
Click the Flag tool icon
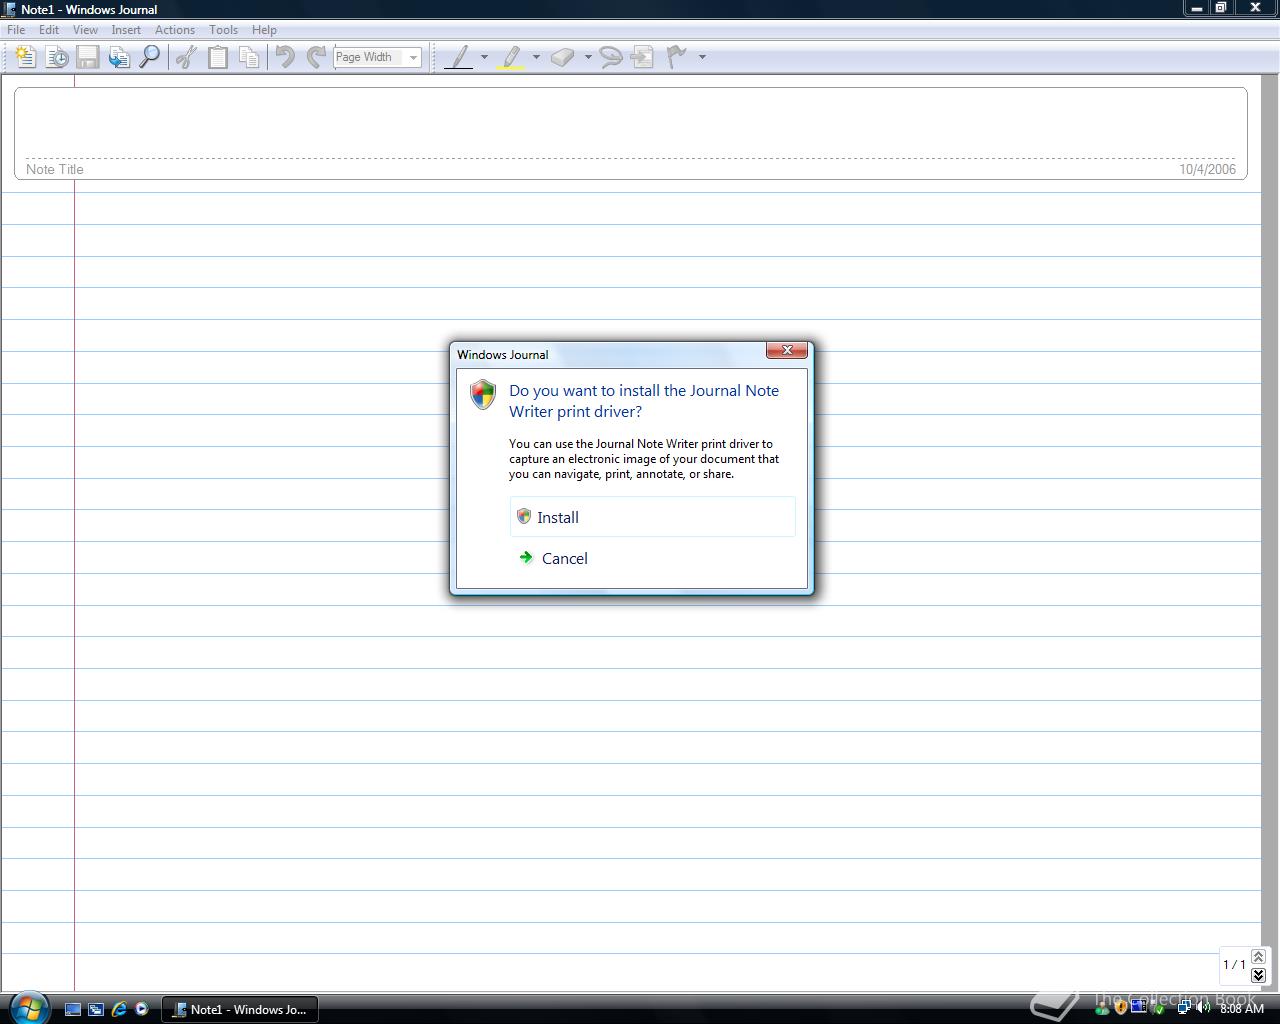click(x=677, y=57)
